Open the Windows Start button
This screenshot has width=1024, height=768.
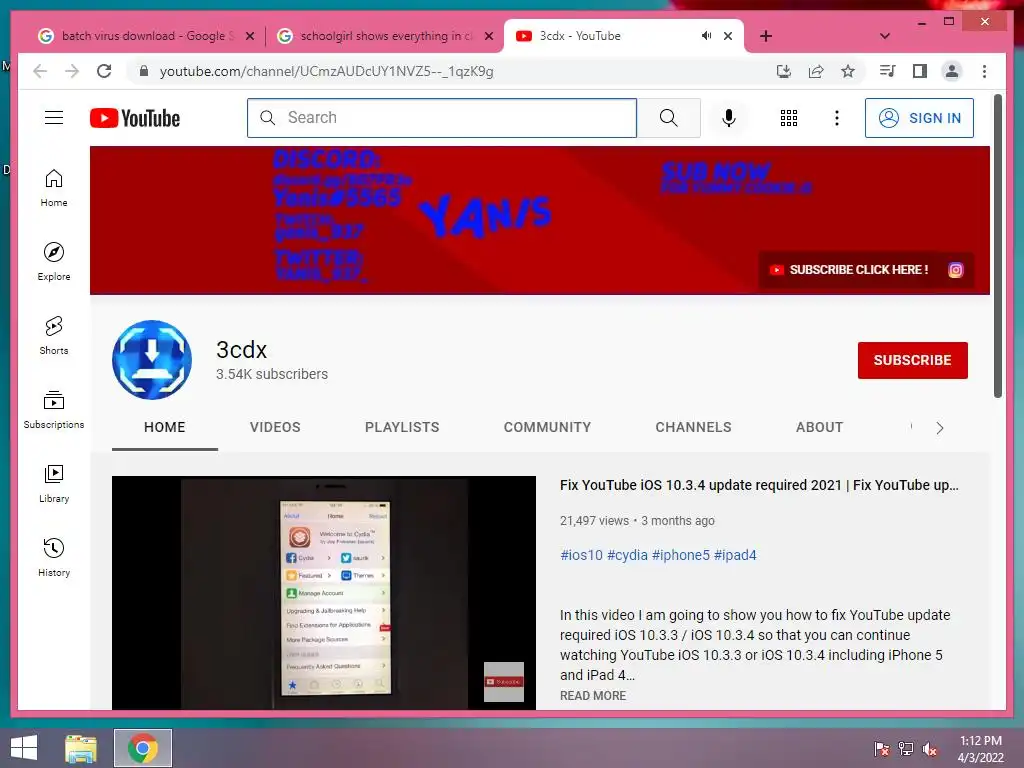24,748
